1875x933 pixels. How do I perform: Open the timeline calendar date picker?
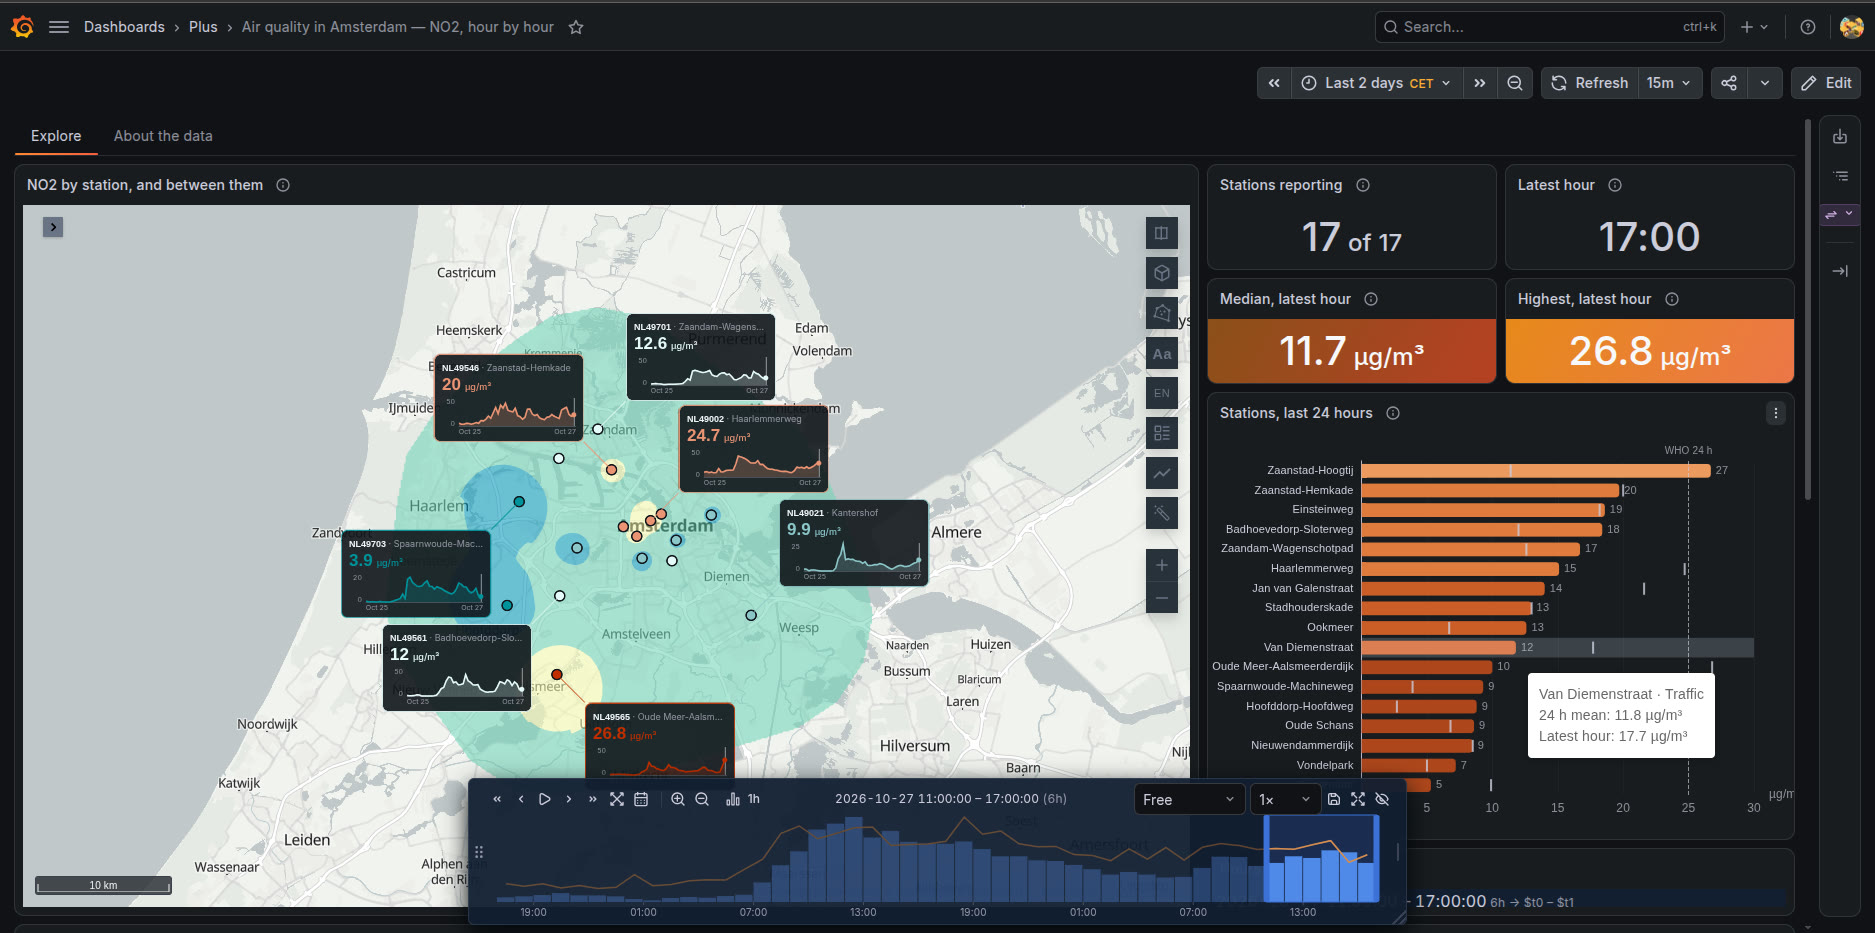641,799
